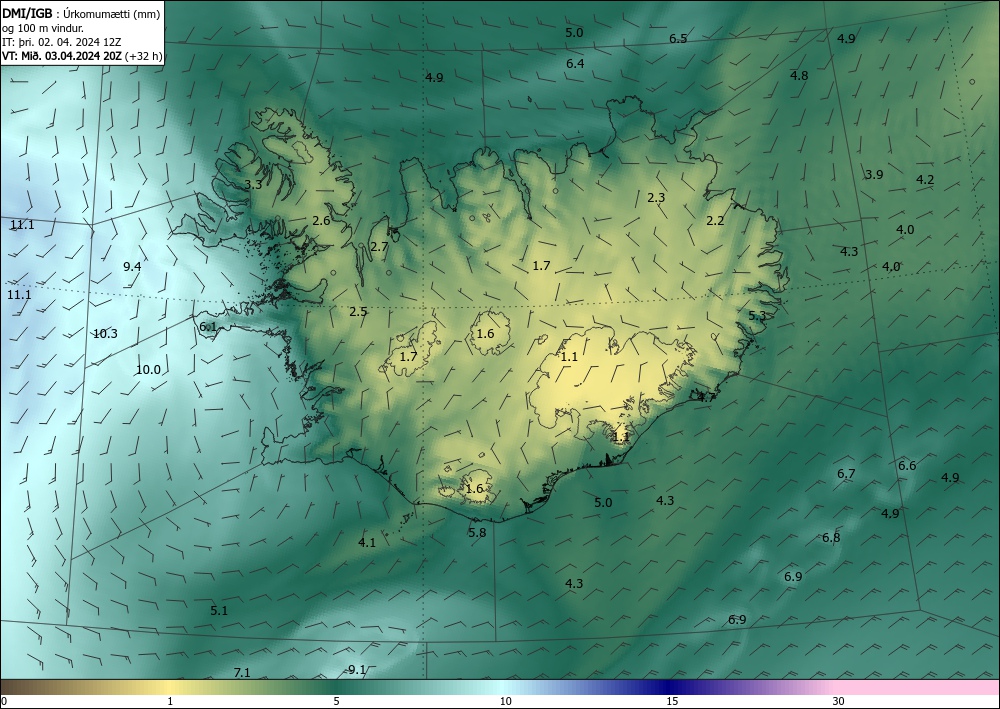This screenshot has height=709, width=1000.
Task: Click the 4.7 value on the southeast coast
Action: [707, 397]
